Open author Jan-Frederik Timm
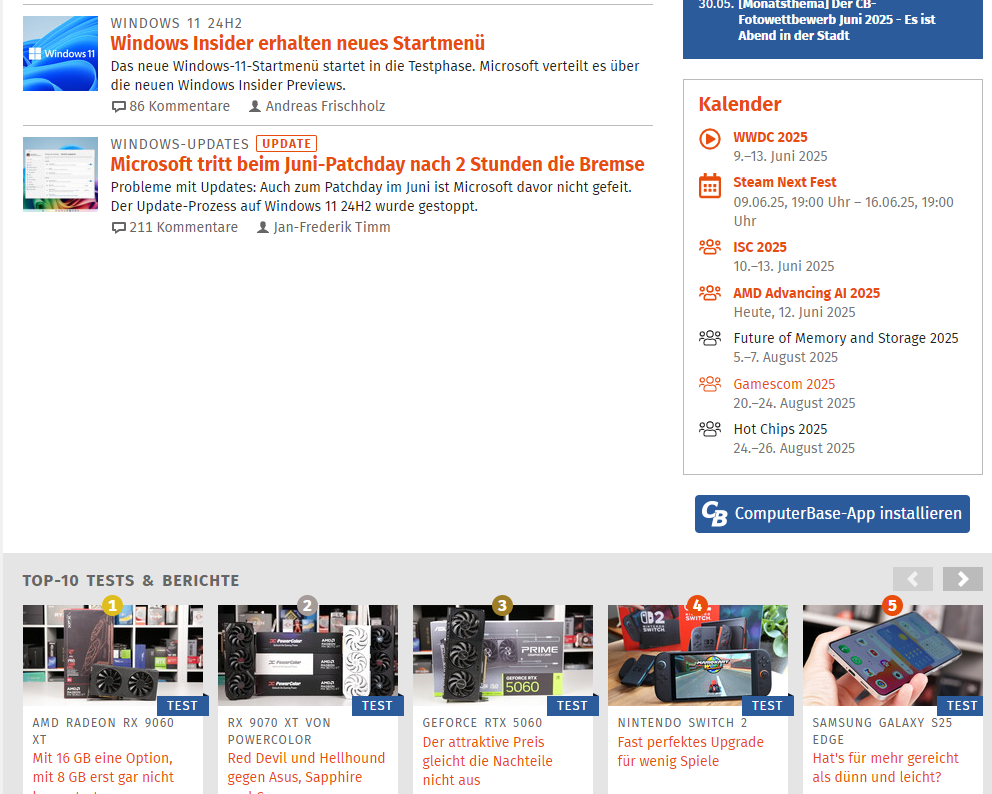Viewport: 992px width, 794px height. (x=332, y=227)
